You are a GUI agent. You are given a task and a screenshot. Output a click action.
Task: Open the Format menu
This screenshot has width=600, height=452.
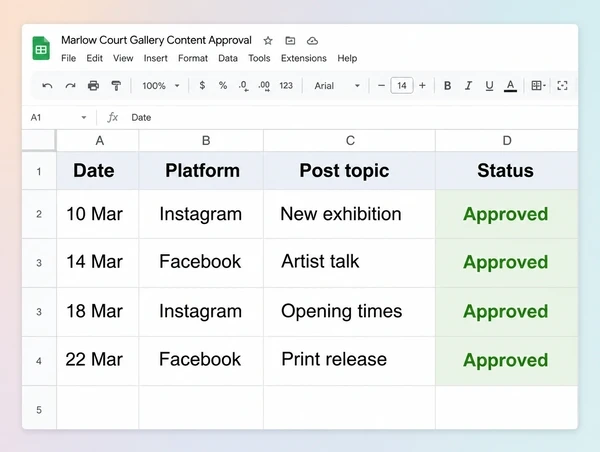click(x=193, y=58)
